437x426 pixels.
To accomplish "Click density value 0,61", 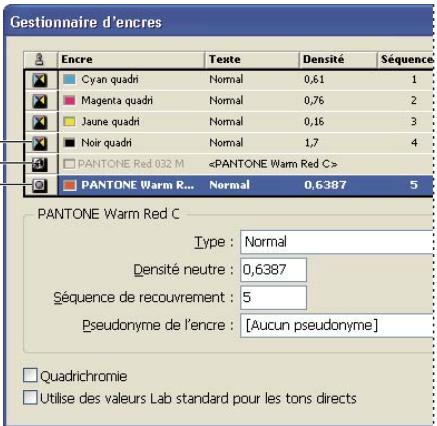I will [x=314, y=80].
